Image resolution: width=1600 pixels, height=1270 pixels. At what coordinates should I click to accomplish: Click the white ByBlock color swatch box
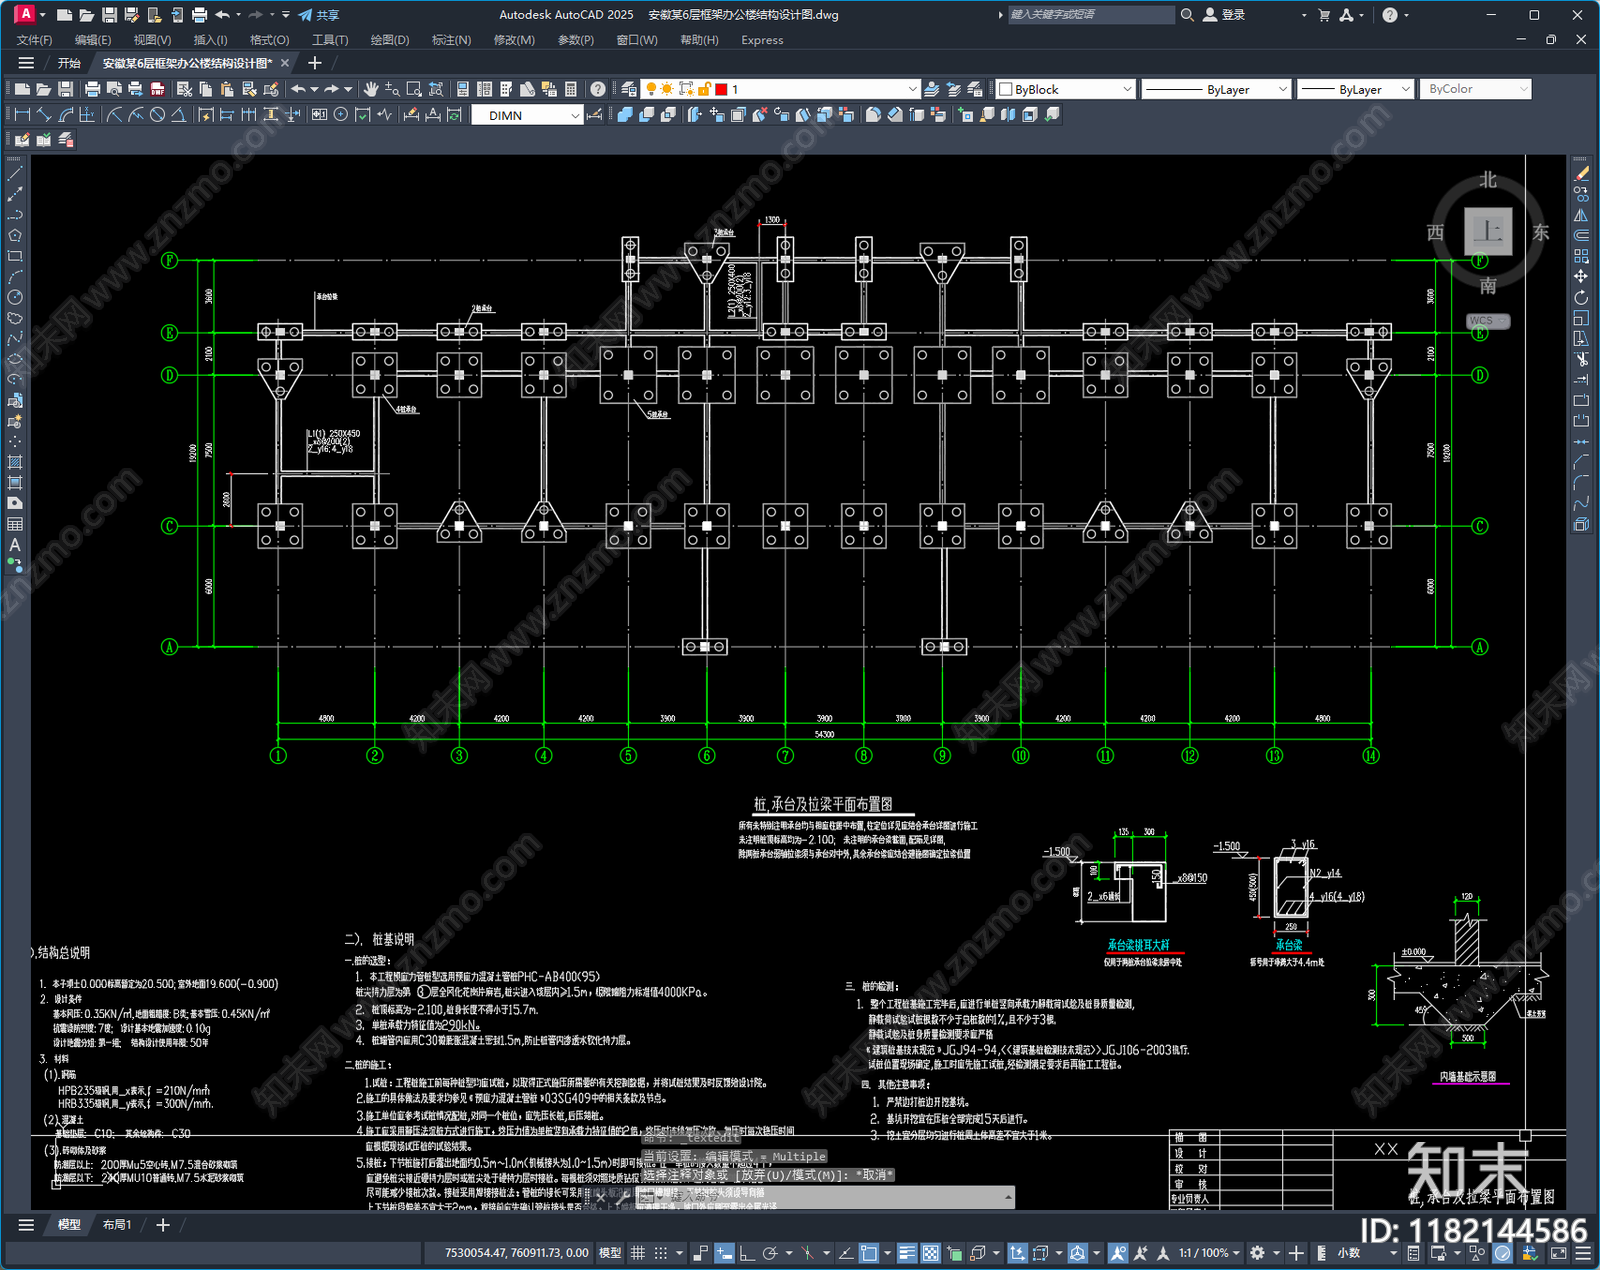tap(1006, 89)
